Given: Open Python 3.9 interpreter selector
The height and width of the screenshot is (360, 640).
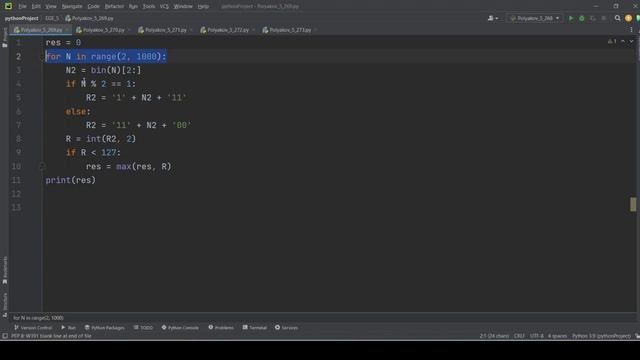Looking at the screenshot, I should pyautogui.click(x=601, y=336).
